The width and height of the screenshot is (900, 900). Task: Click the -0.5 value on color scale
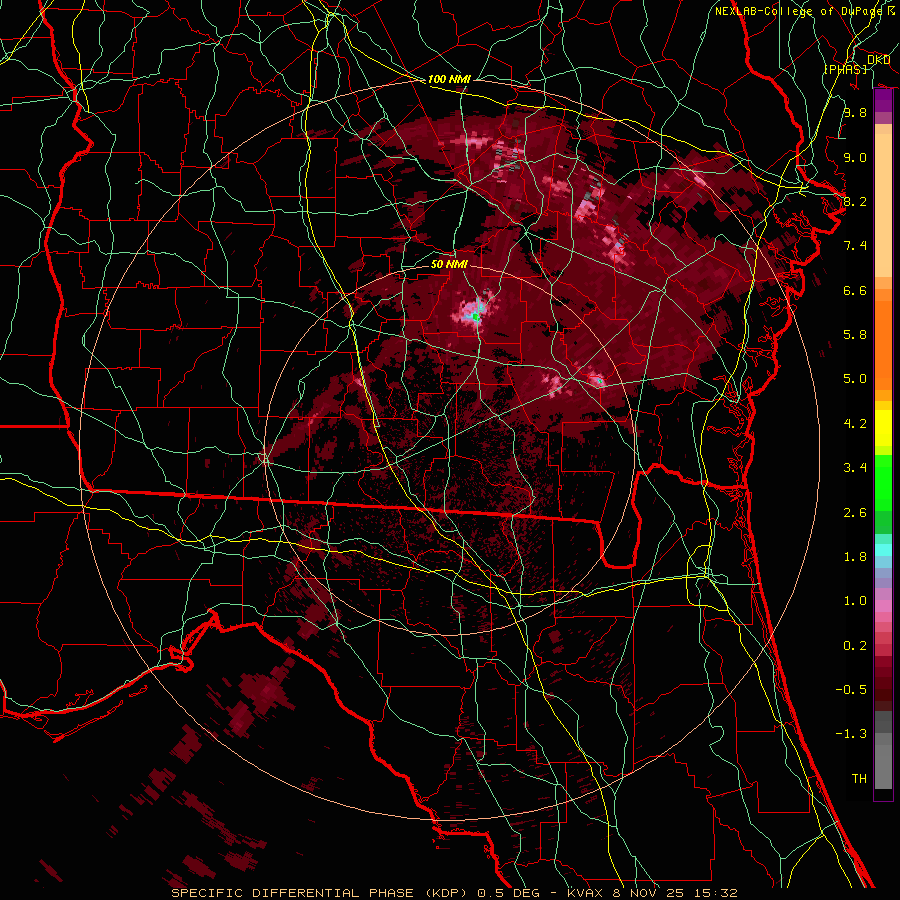852,690
